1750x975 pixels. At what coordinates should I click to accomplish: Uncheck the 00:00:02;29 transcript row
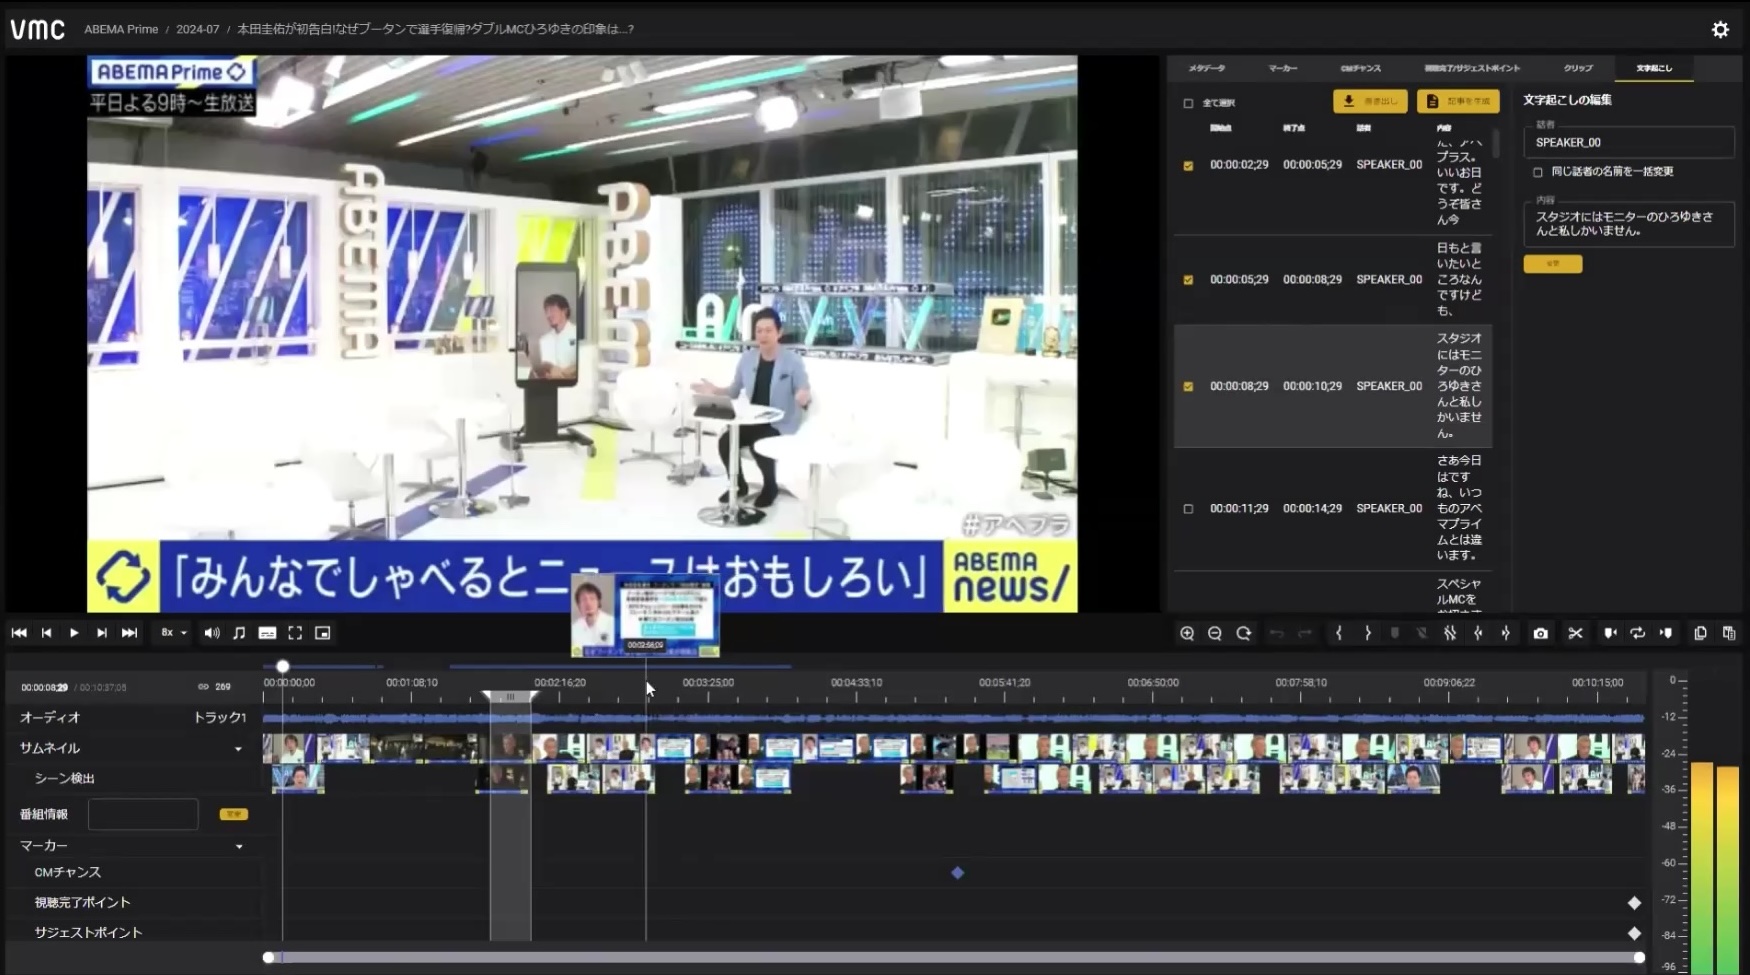point(1188,165)
